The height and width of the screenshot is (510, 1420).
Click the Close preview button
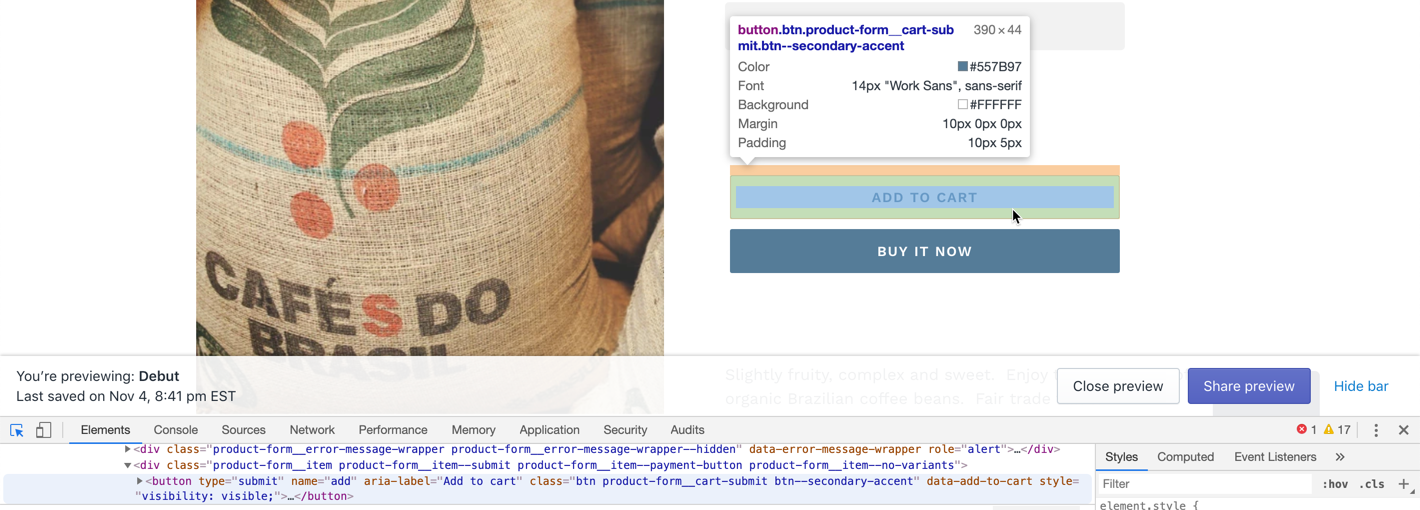[x=1118, y=386]
